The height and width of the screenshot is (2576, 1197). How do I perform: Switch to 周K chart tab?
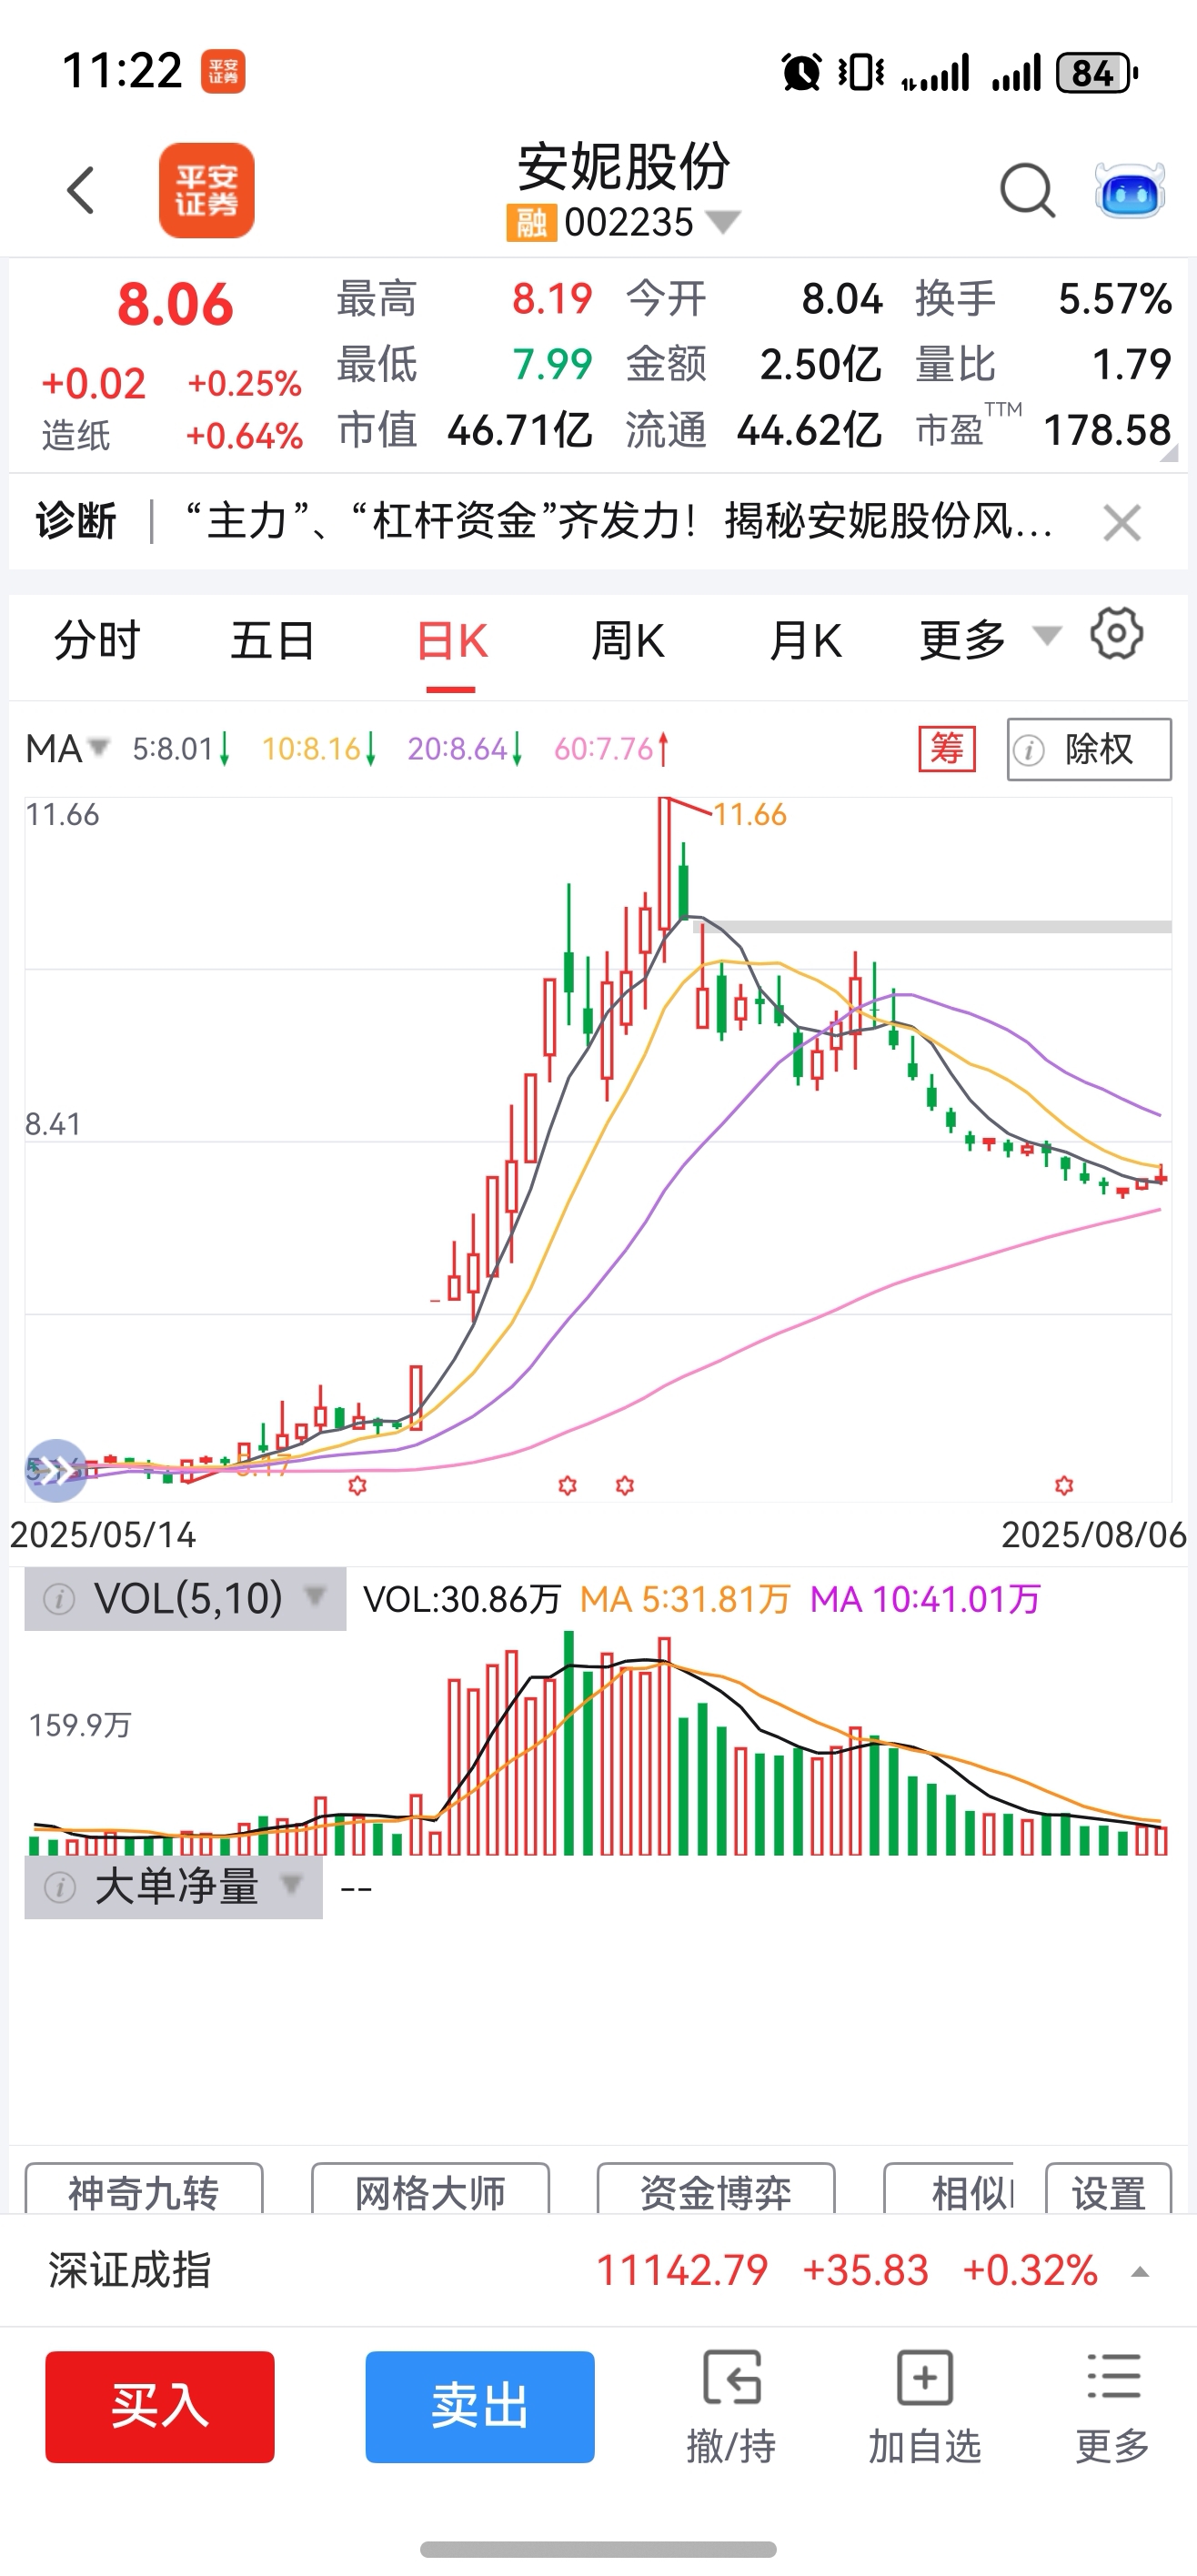[628, 640]
